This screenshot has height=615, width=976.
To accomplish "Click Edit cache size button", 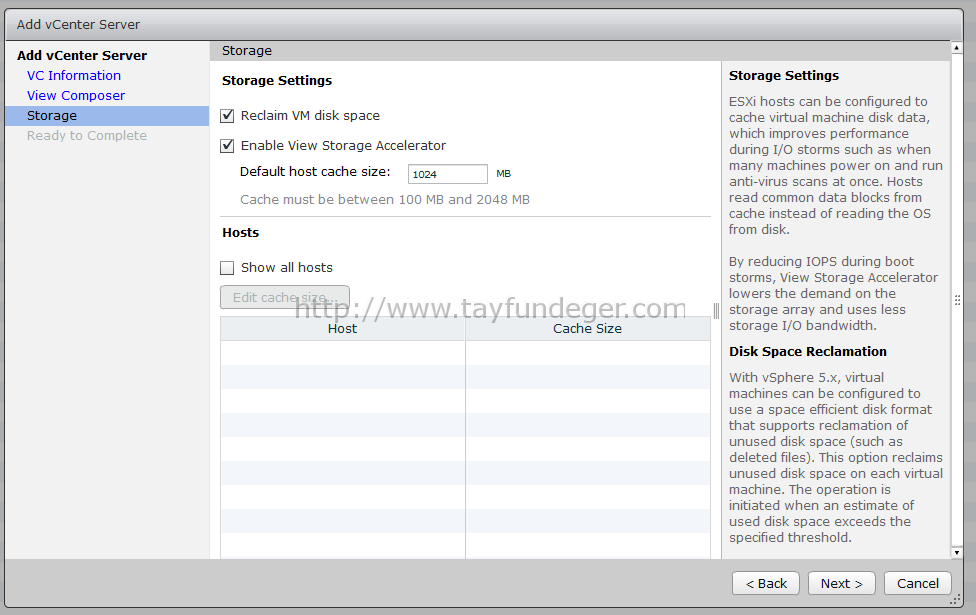I will (x=285, y=298).
